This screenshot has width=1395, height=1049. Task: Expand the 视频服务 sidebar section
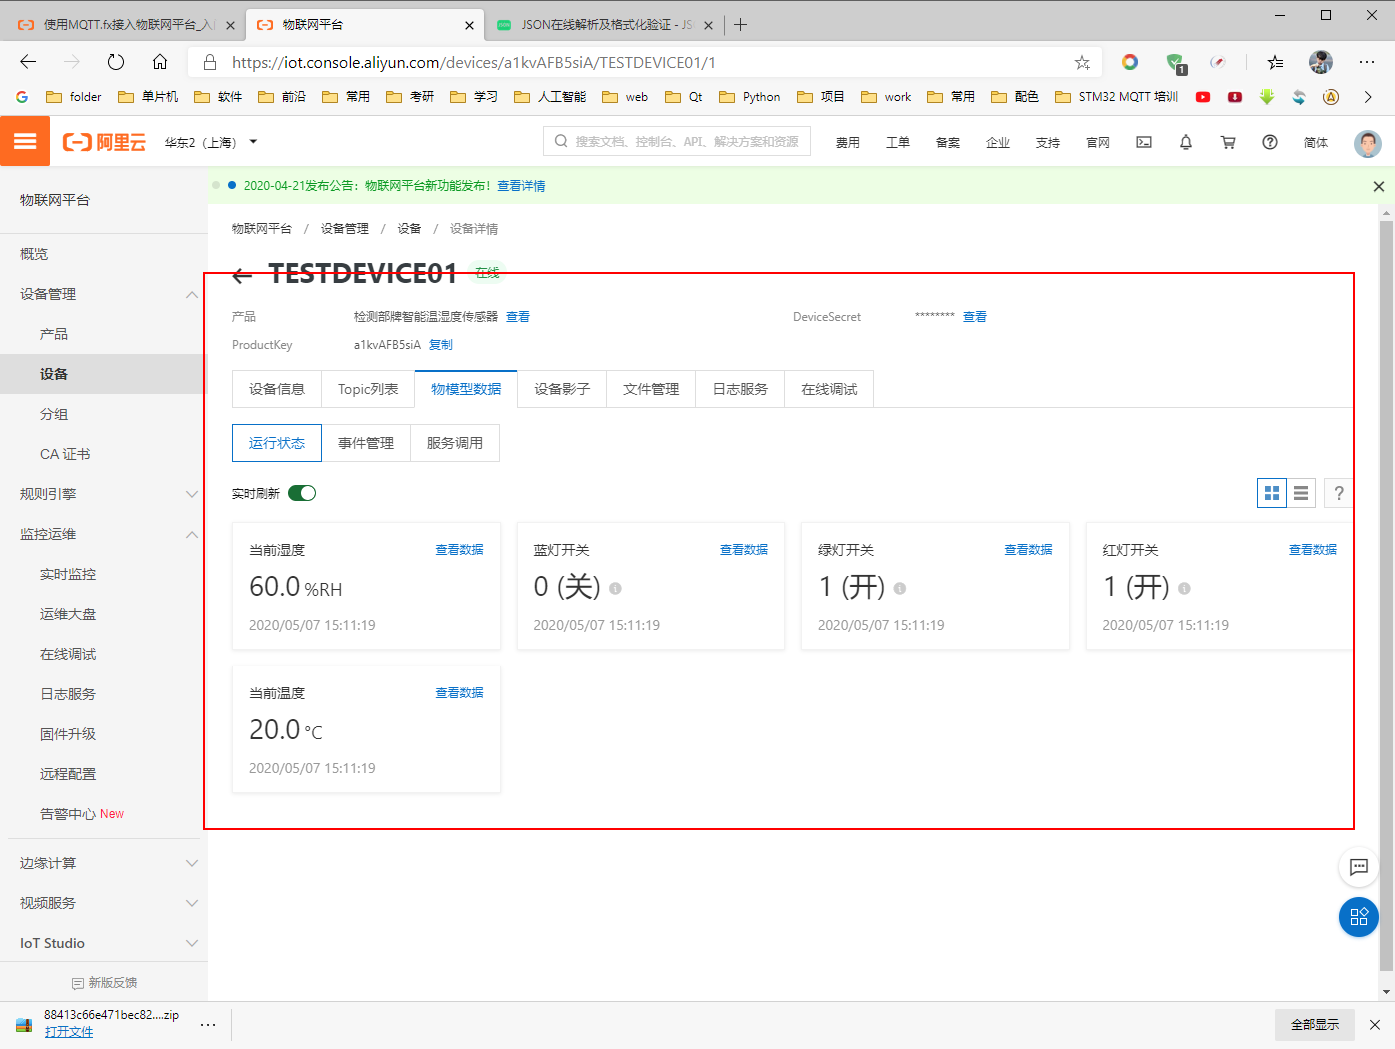(x=192, y=903)
